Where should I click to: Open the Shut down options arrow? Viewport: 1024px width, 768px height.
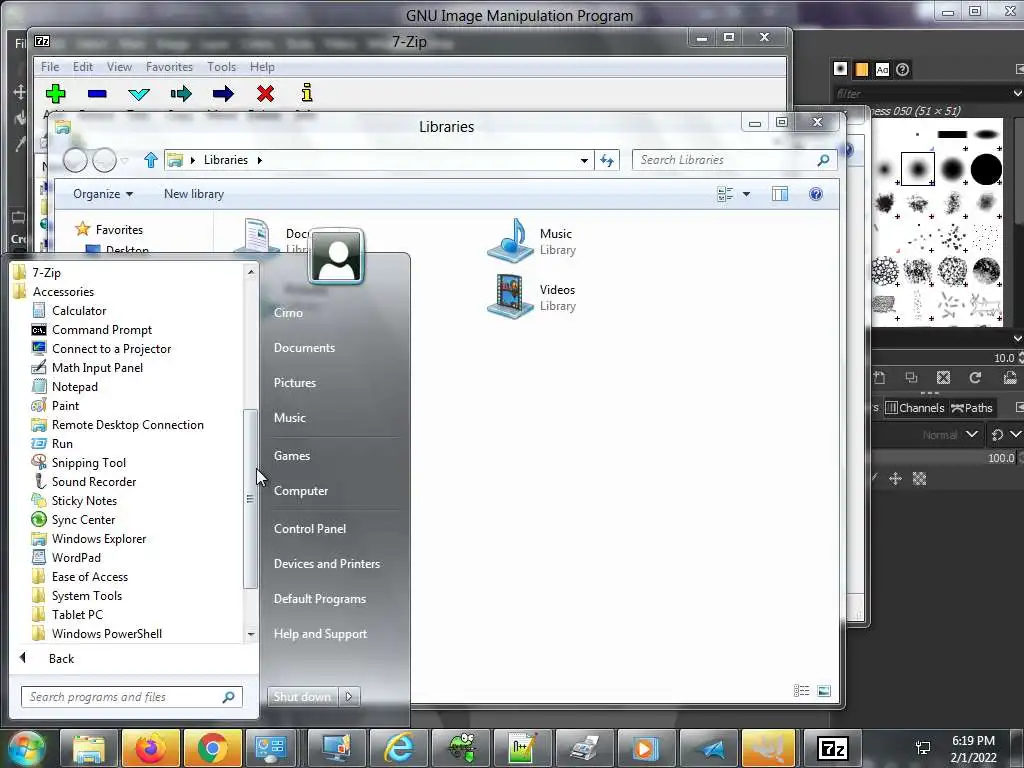click(x=349, y=697)
